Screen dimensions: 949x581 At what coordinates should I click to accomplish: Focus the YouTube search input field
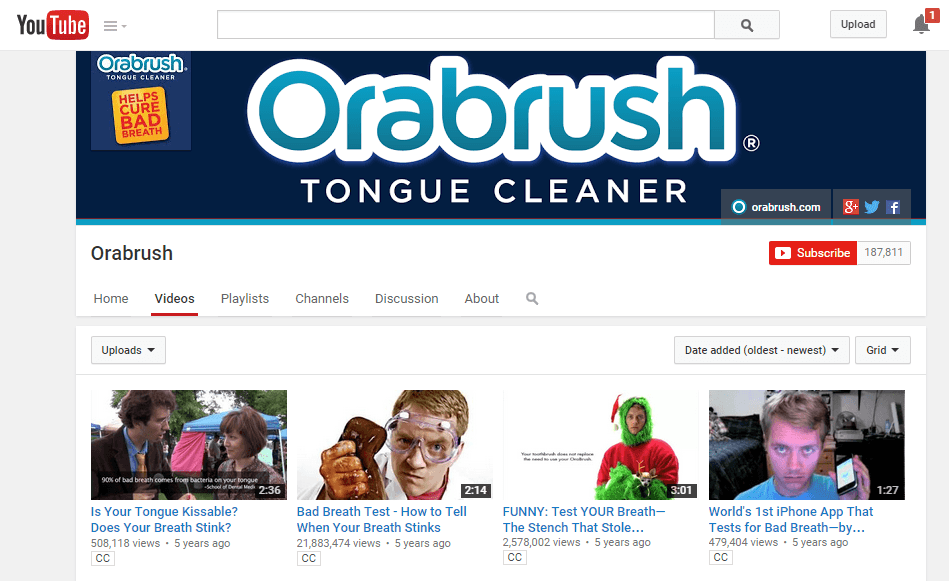coord(466,25)
